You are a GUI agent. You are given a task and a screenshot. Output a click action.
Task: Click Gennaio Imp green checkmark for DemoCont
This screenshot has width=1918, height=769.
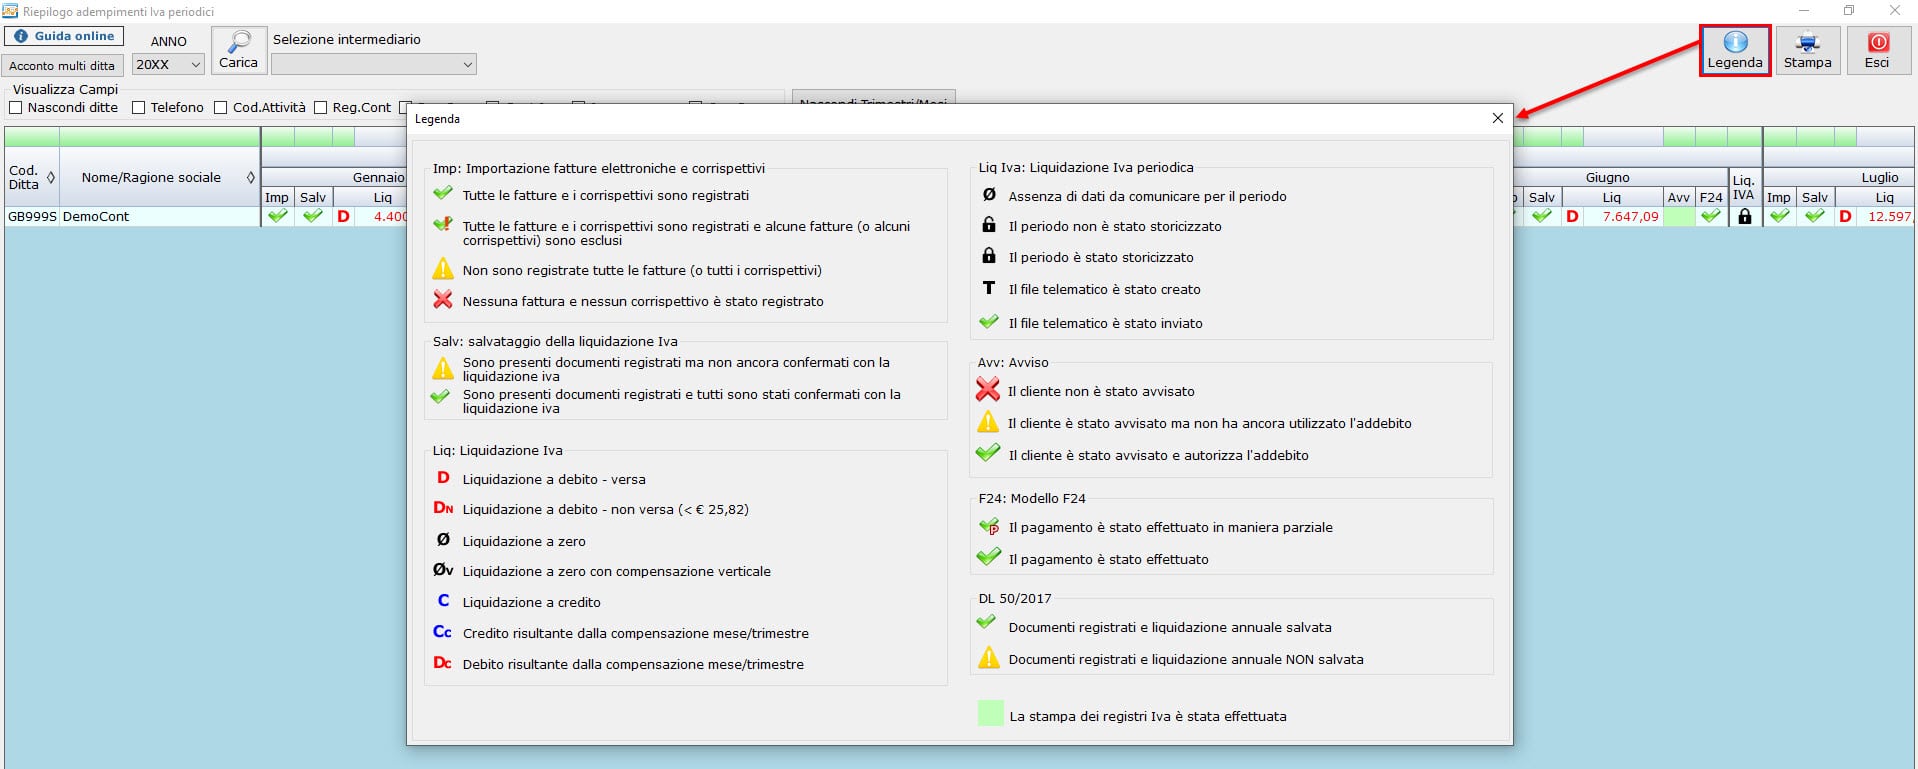pyautogui.click(x=277, y=216)
